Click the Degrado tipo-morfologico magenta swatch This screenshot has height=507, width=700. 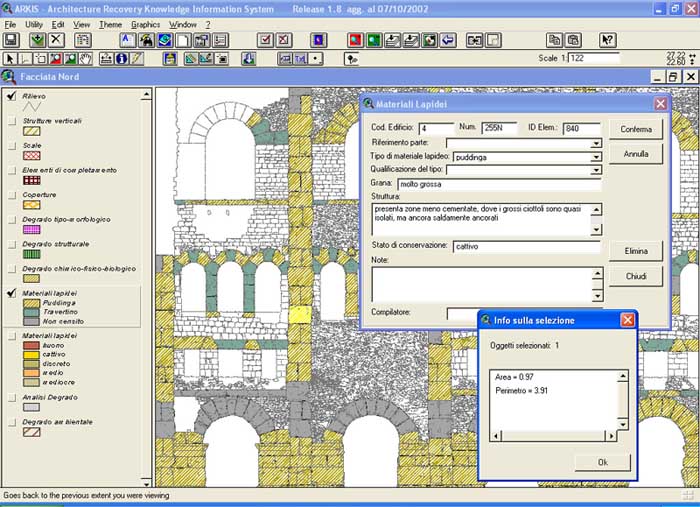coord(31,230)
